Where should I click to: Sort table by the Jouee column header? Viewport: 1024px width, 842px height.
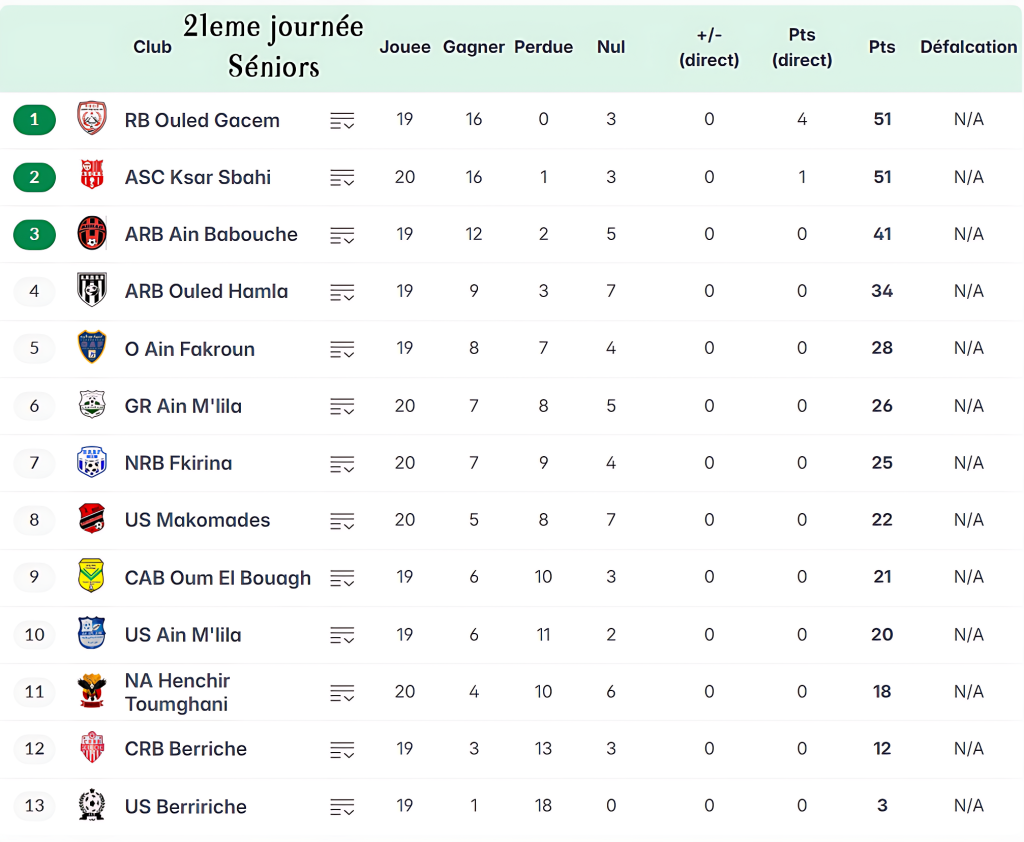[x=405, y=47]
